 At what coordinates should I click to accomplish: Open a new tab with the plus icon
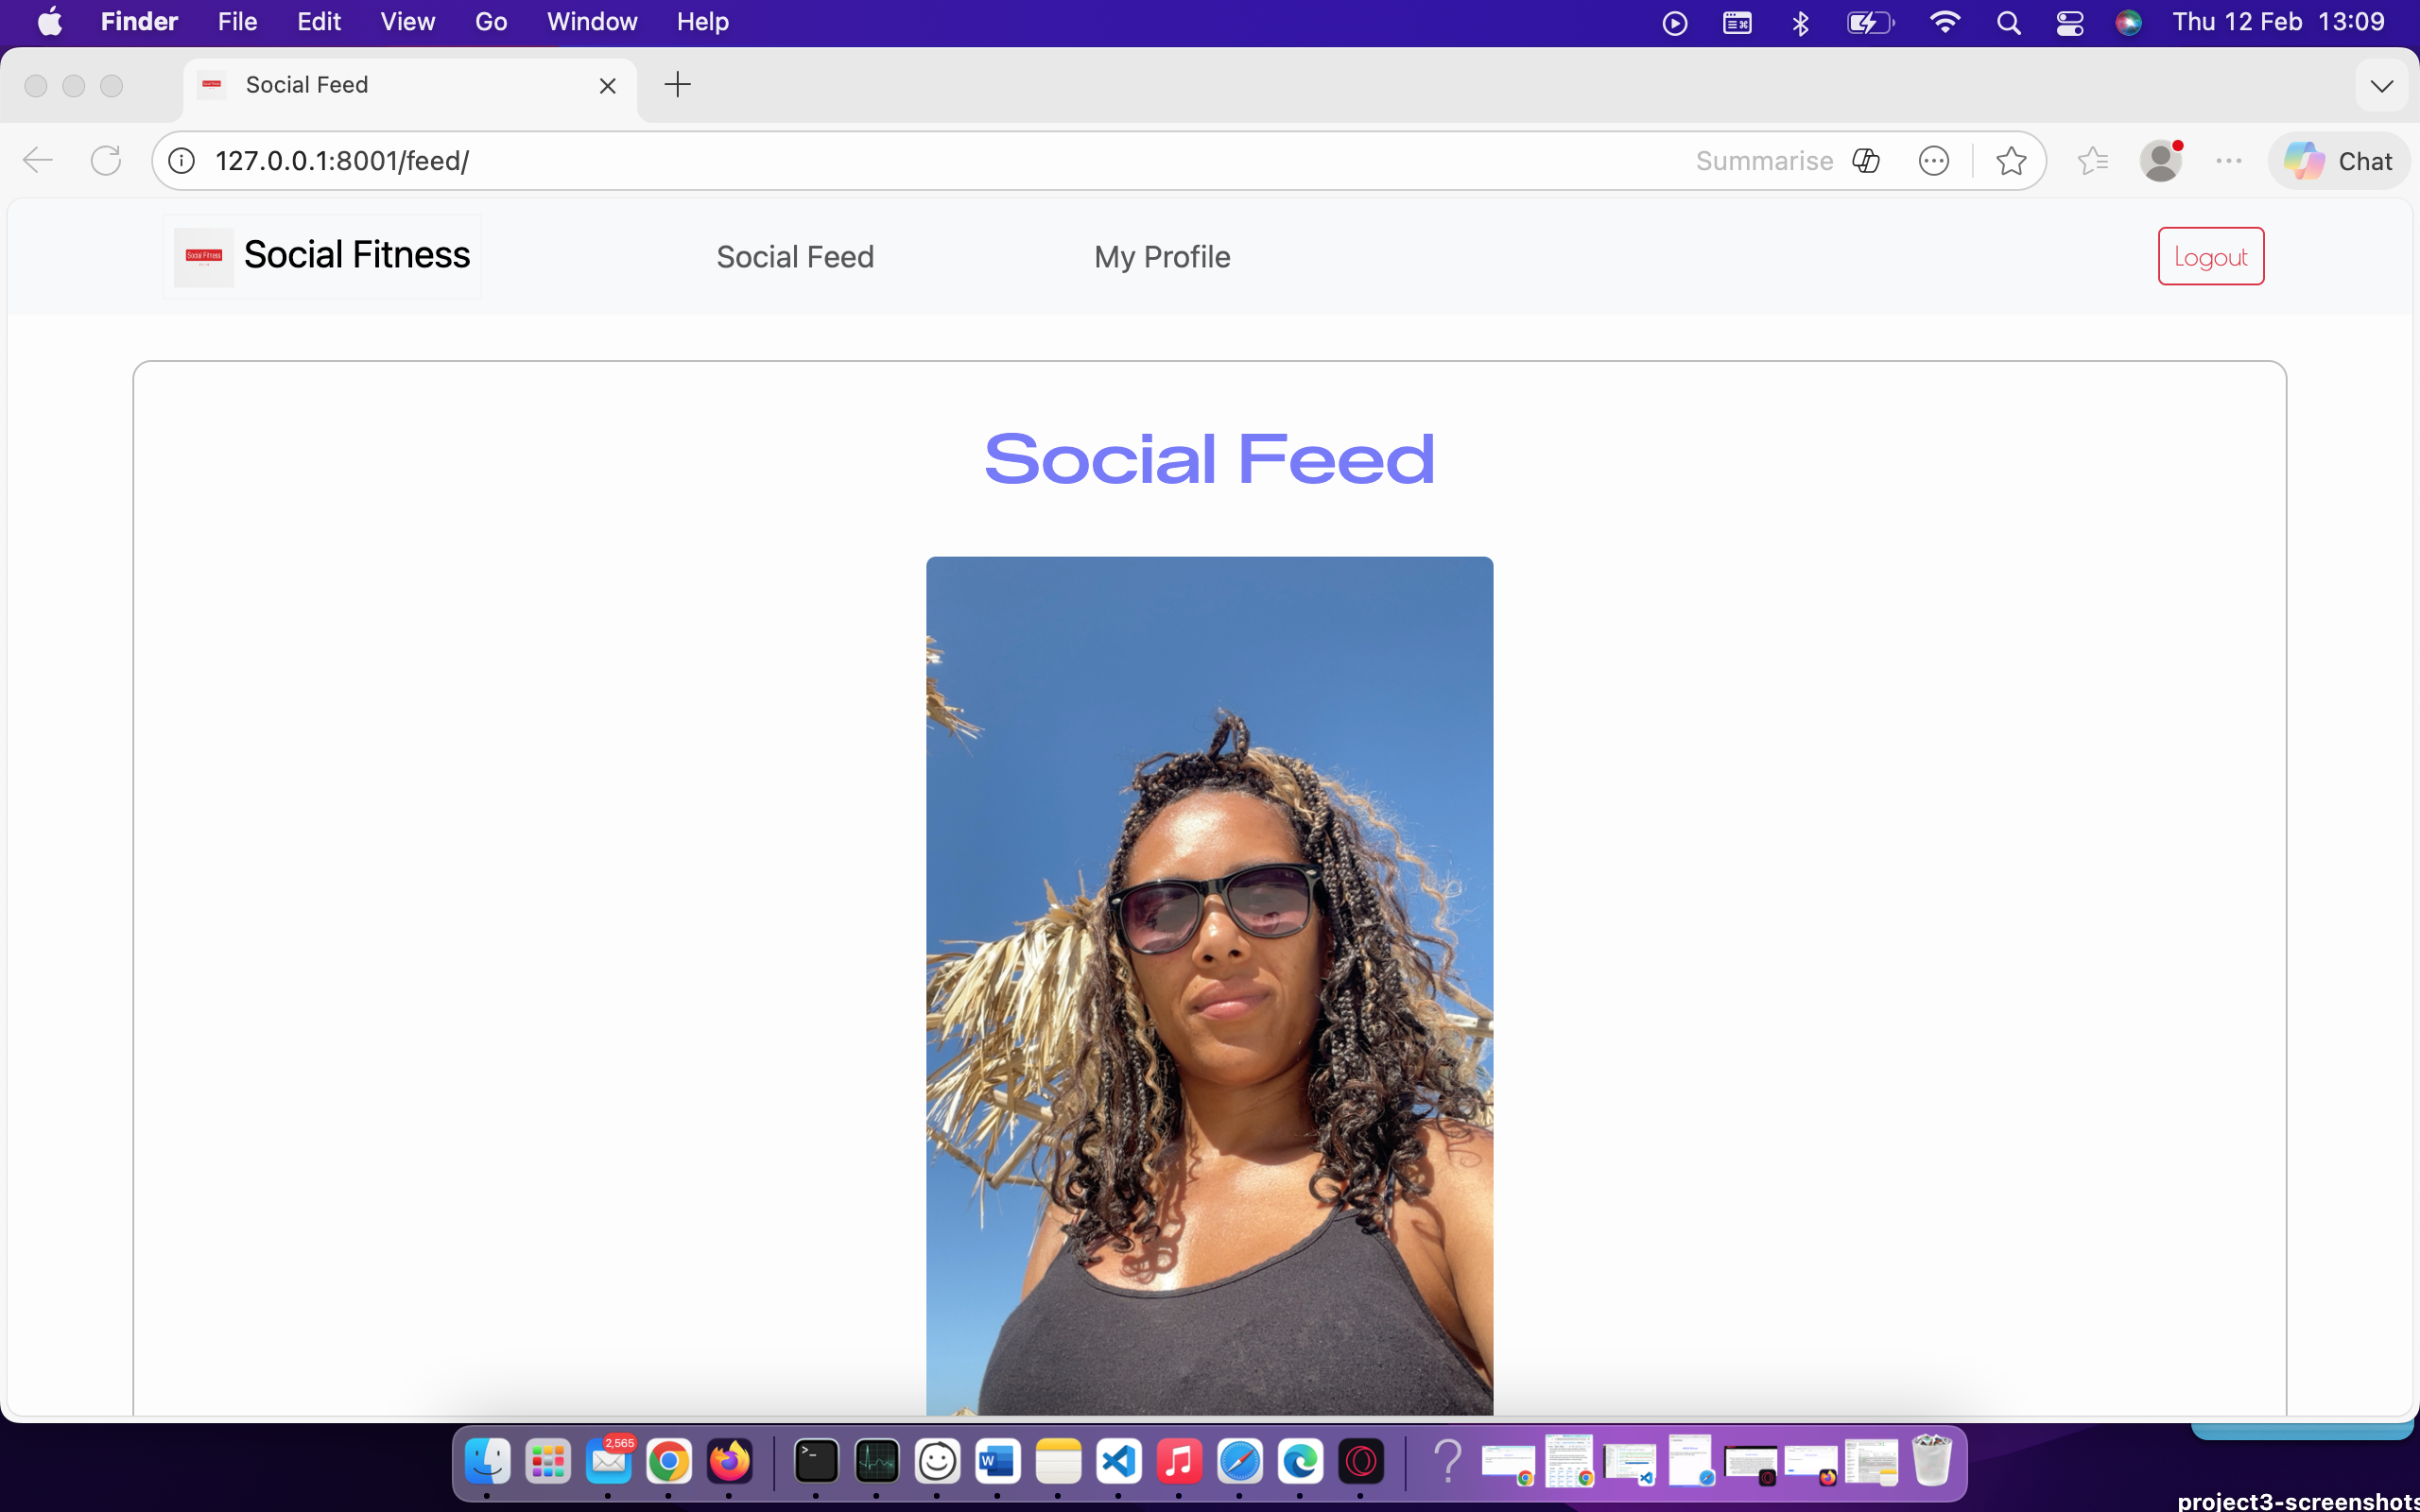point(678,85)
